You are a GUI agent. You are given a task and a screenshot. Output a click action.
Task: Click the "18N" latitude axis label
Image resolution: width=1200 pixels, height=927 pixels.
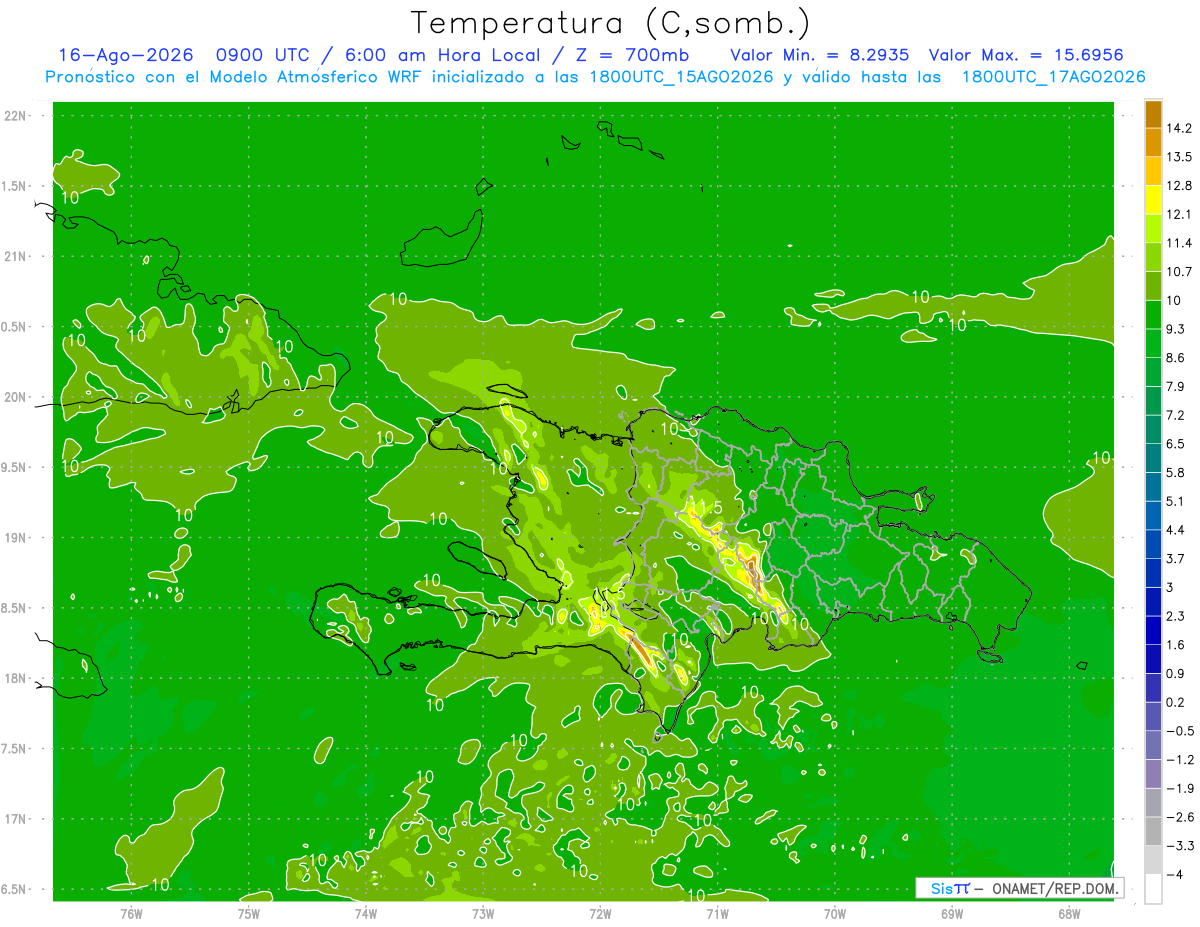[15, 678]
